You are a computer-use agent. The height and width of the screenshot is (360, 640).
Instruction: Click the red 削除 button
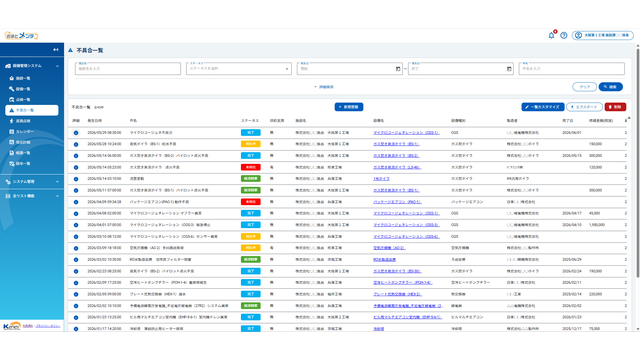click(615, 107)
